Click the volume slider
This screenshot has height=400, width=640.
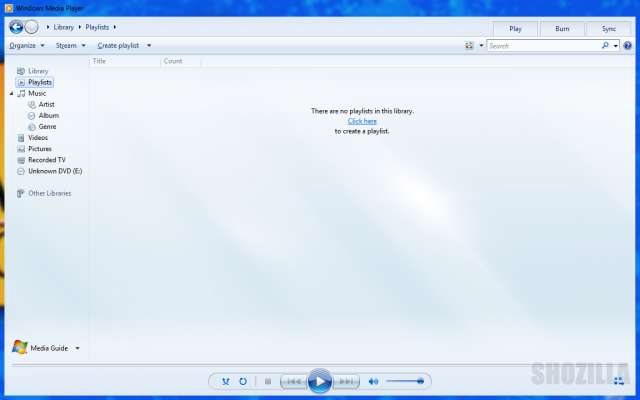404,382
